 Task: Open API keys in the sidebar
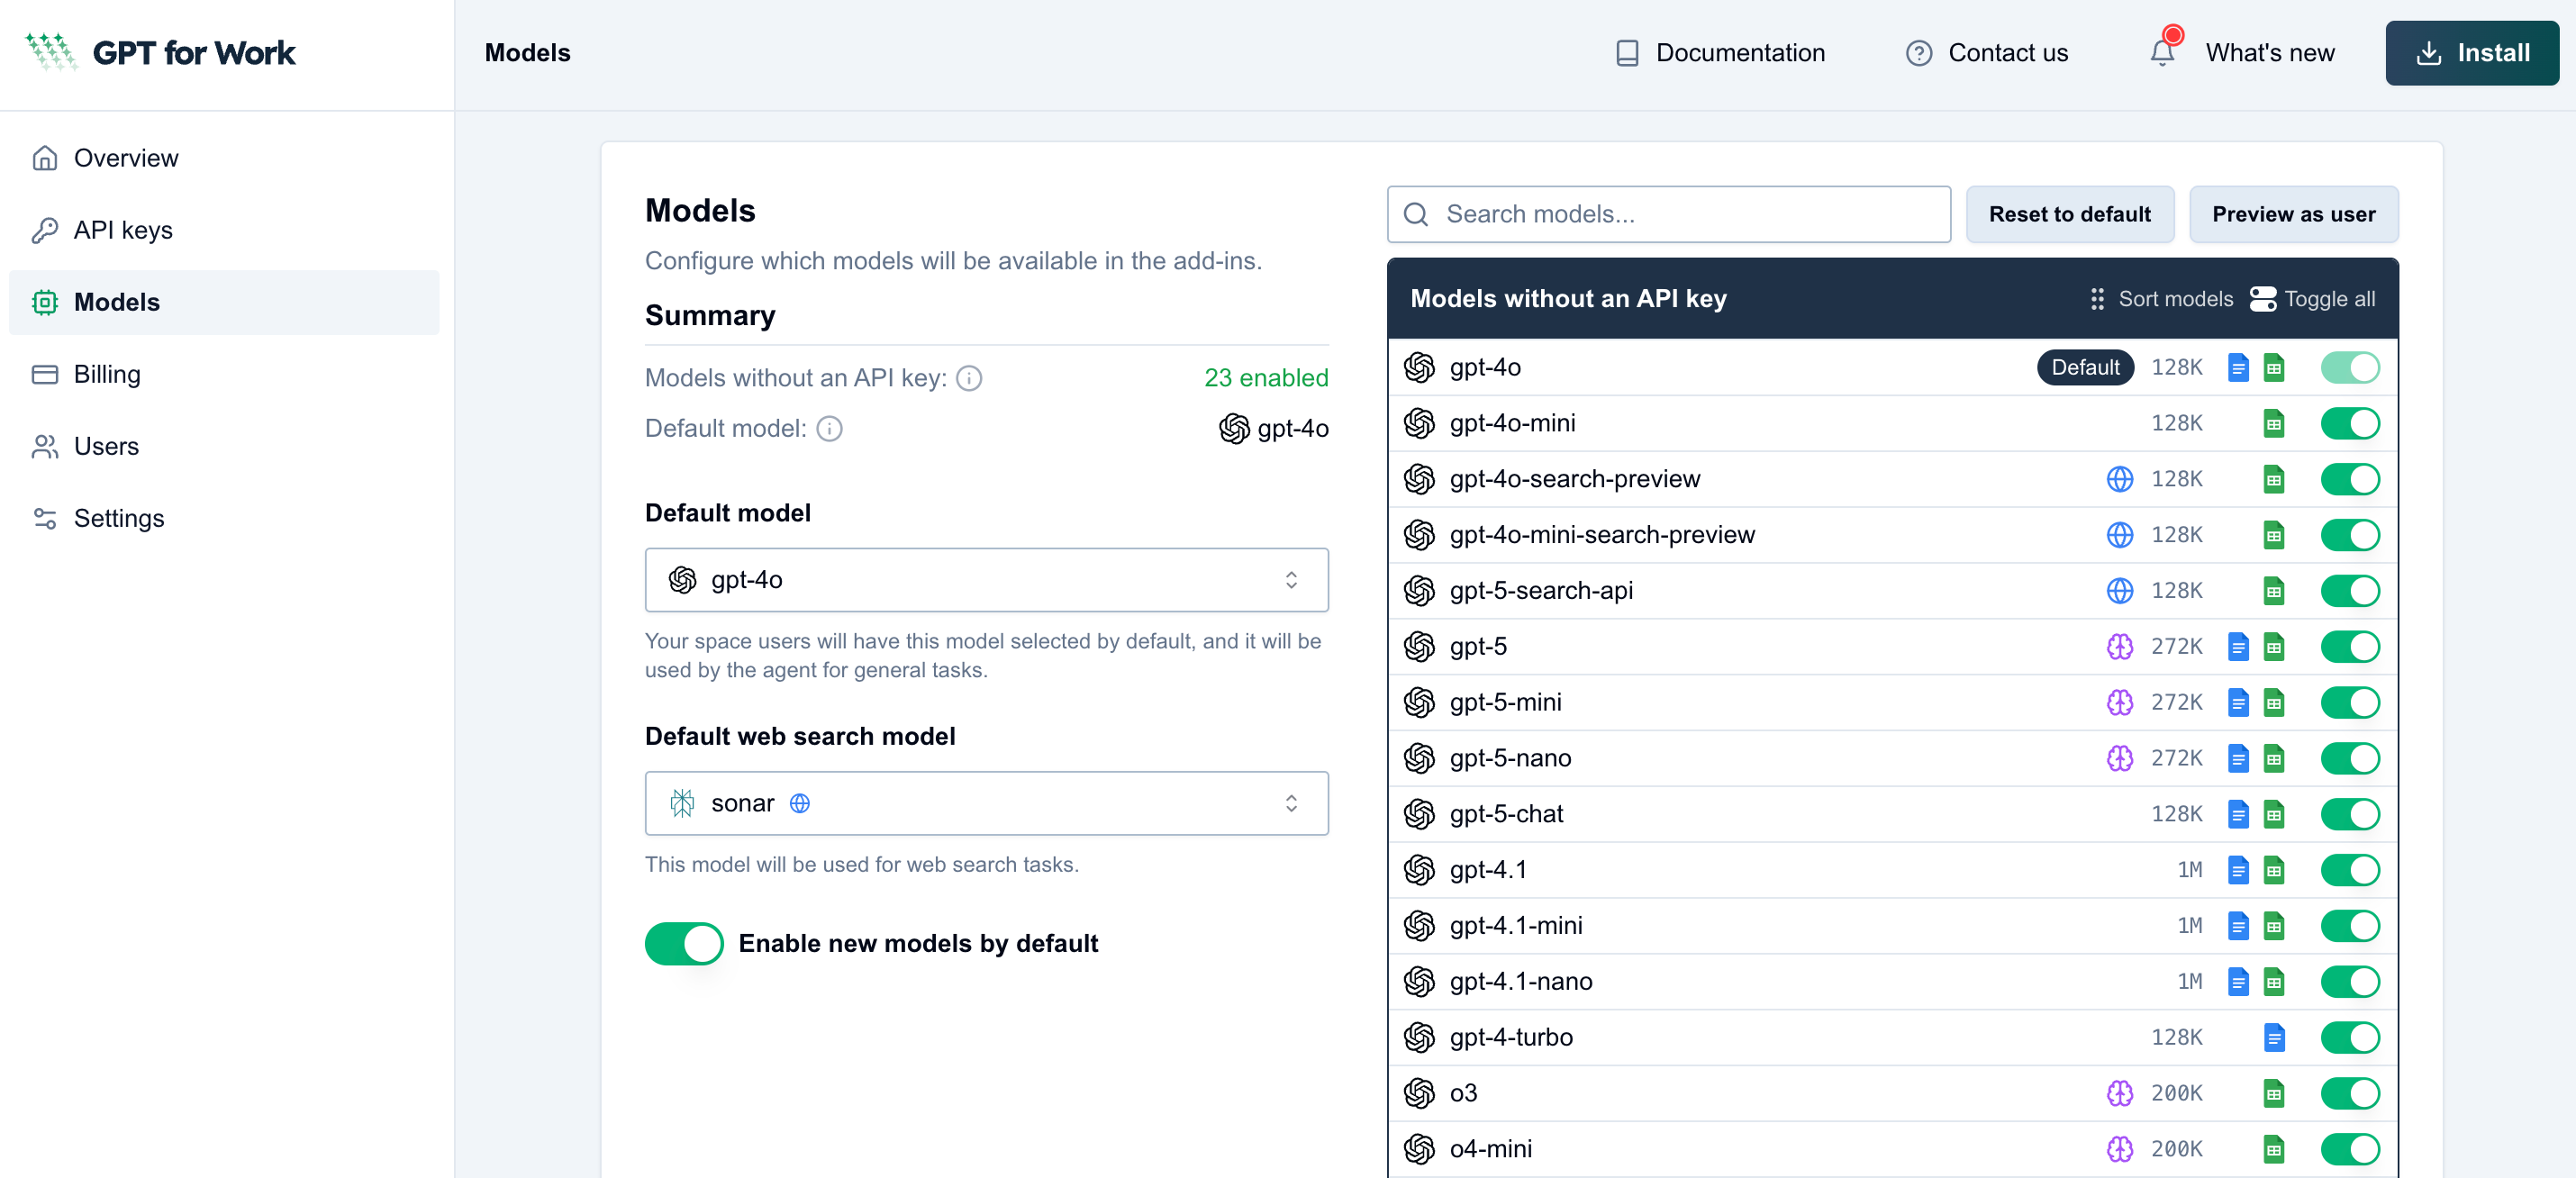(x=123, y=230)
